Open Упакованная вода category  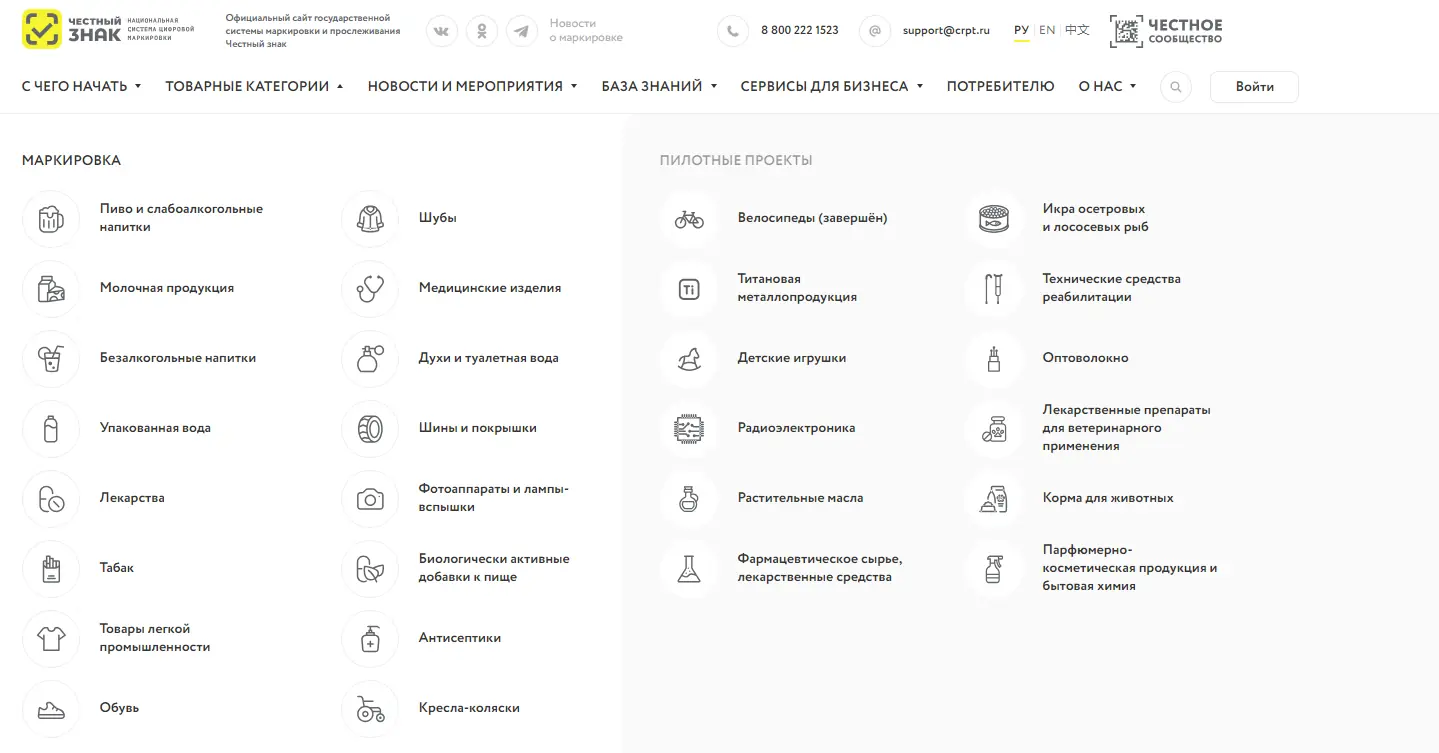(x=155, y=428)
